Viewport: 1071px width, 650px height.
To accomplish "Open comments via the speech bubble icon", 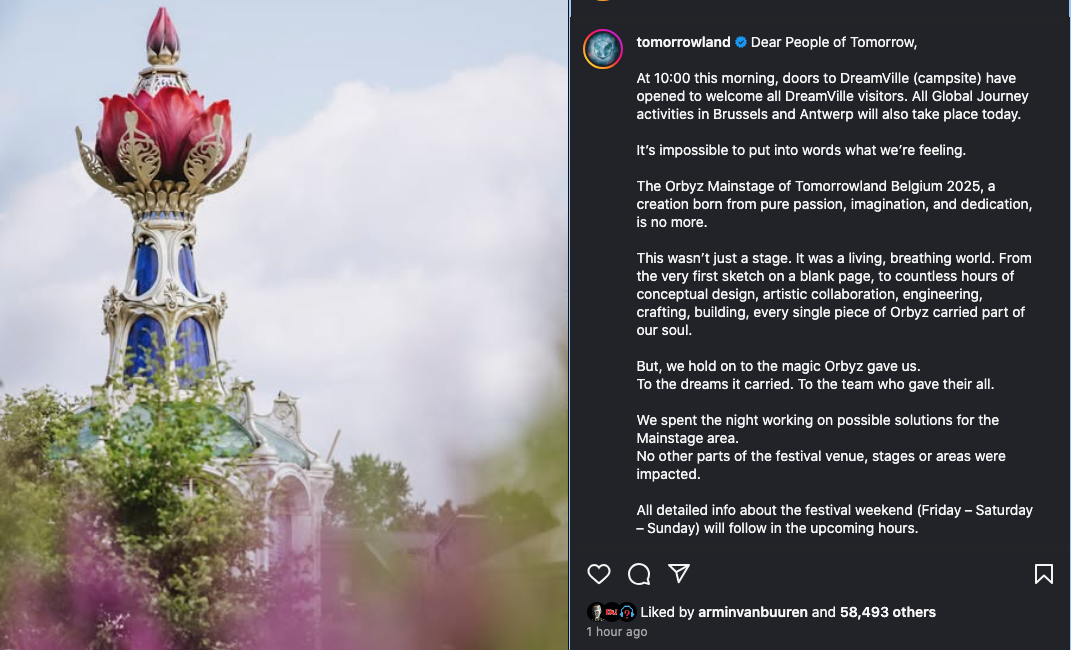I will [x=639, y=574].
